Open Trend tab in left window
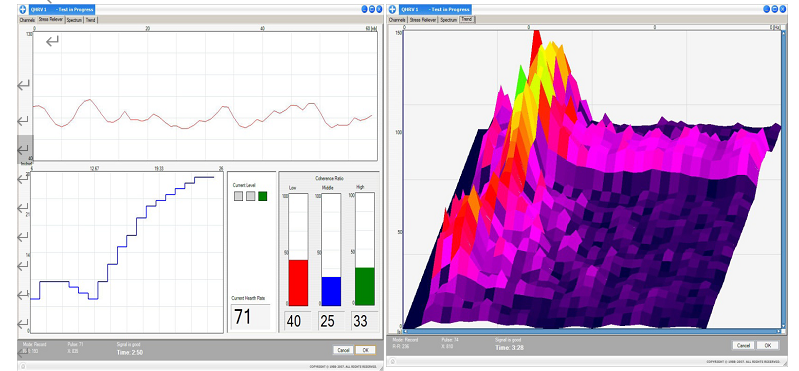This screenshot has width=799, height=371. tap(90, 20)
